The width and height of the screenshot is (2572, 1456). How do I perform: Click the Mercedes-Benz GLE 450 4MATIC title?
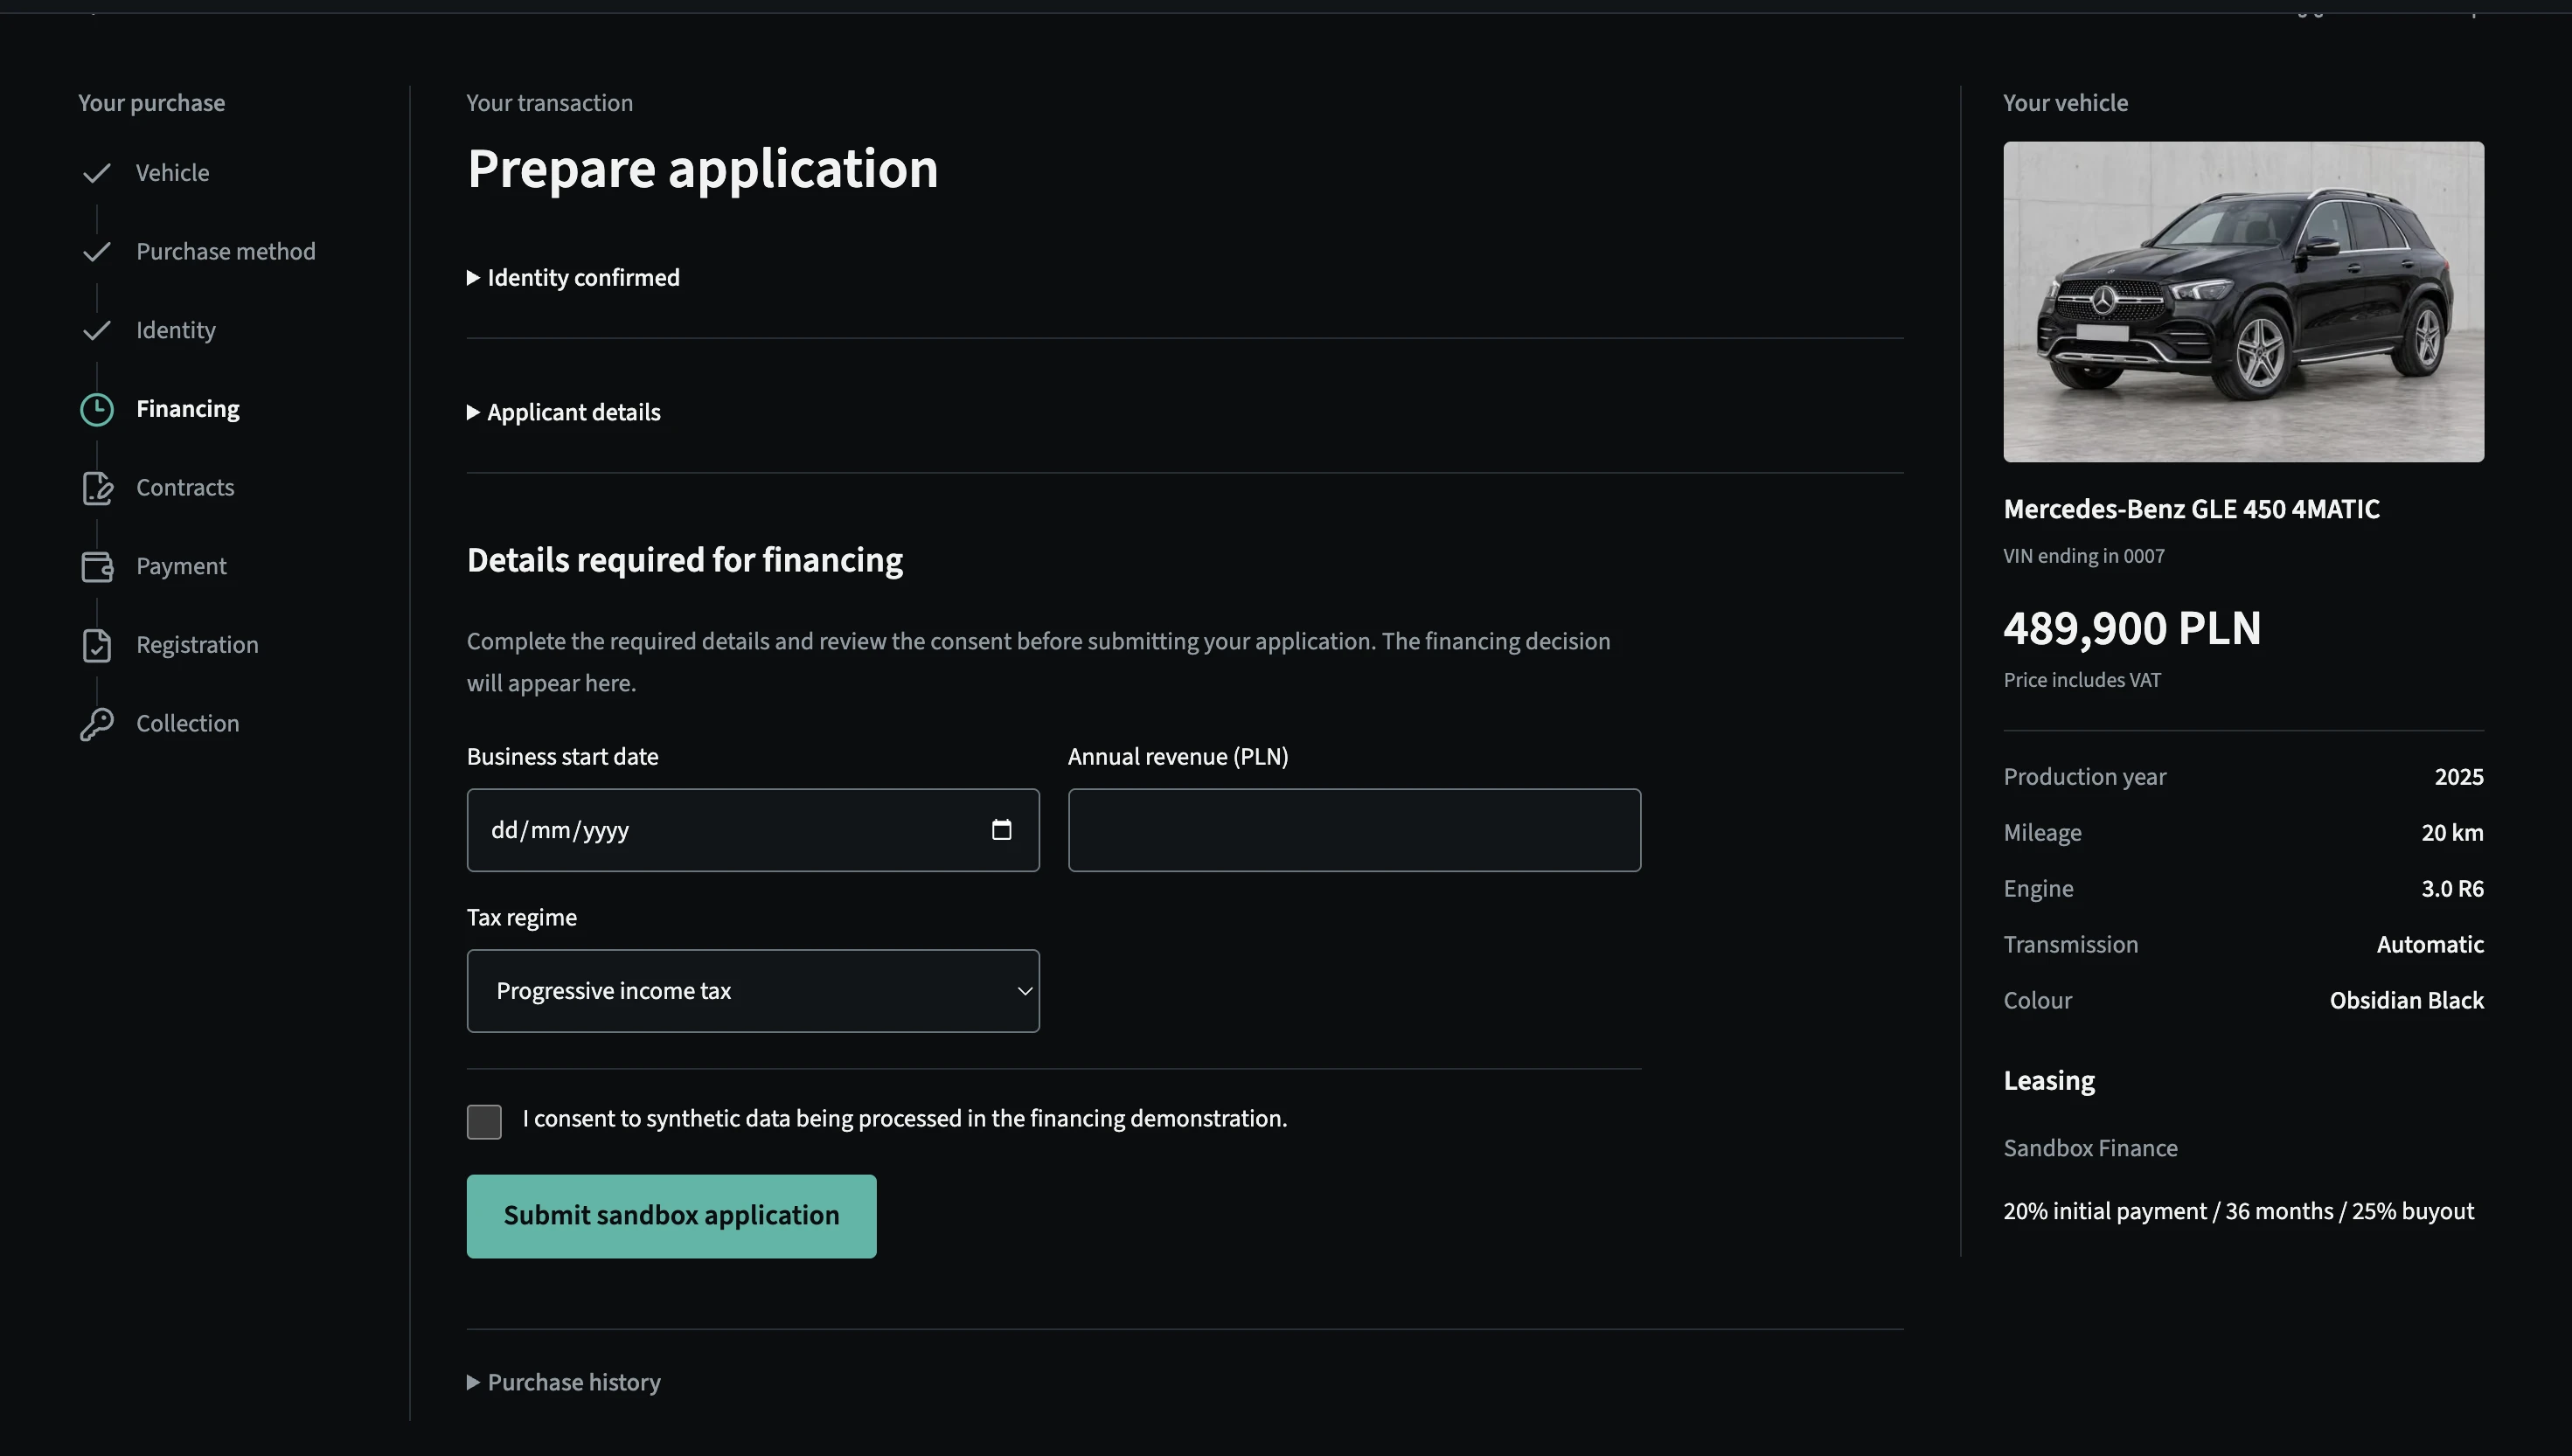click(x=2191, y=510)
